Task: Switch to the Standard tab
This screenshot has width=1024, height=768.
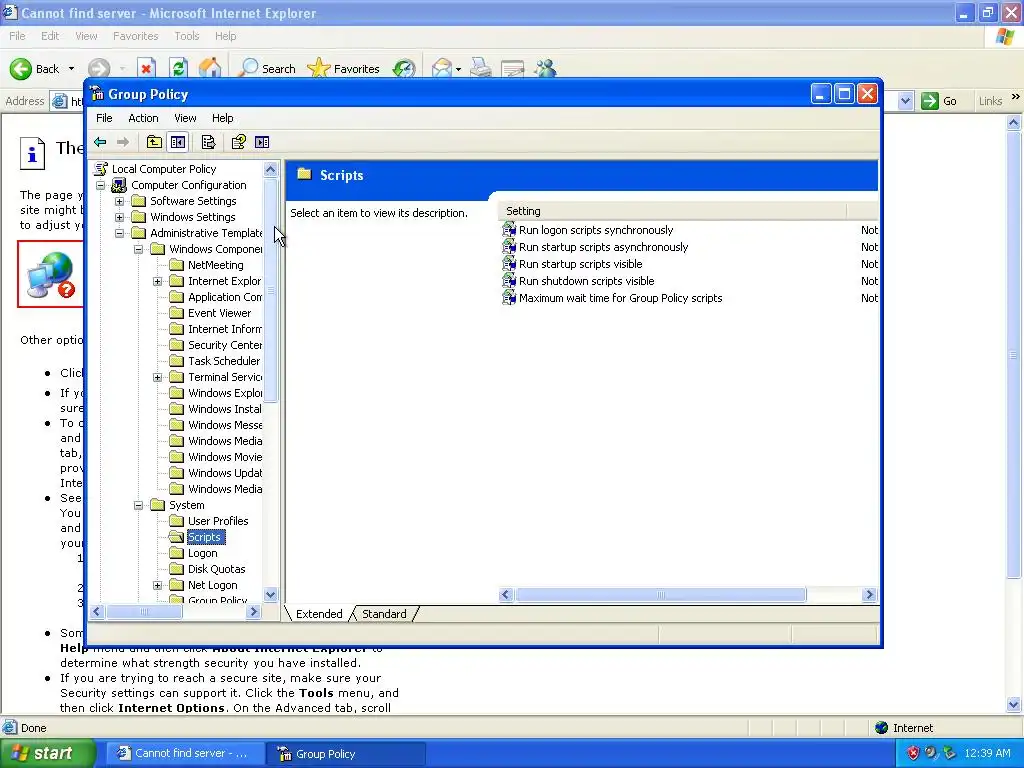Action: point(384,614)
